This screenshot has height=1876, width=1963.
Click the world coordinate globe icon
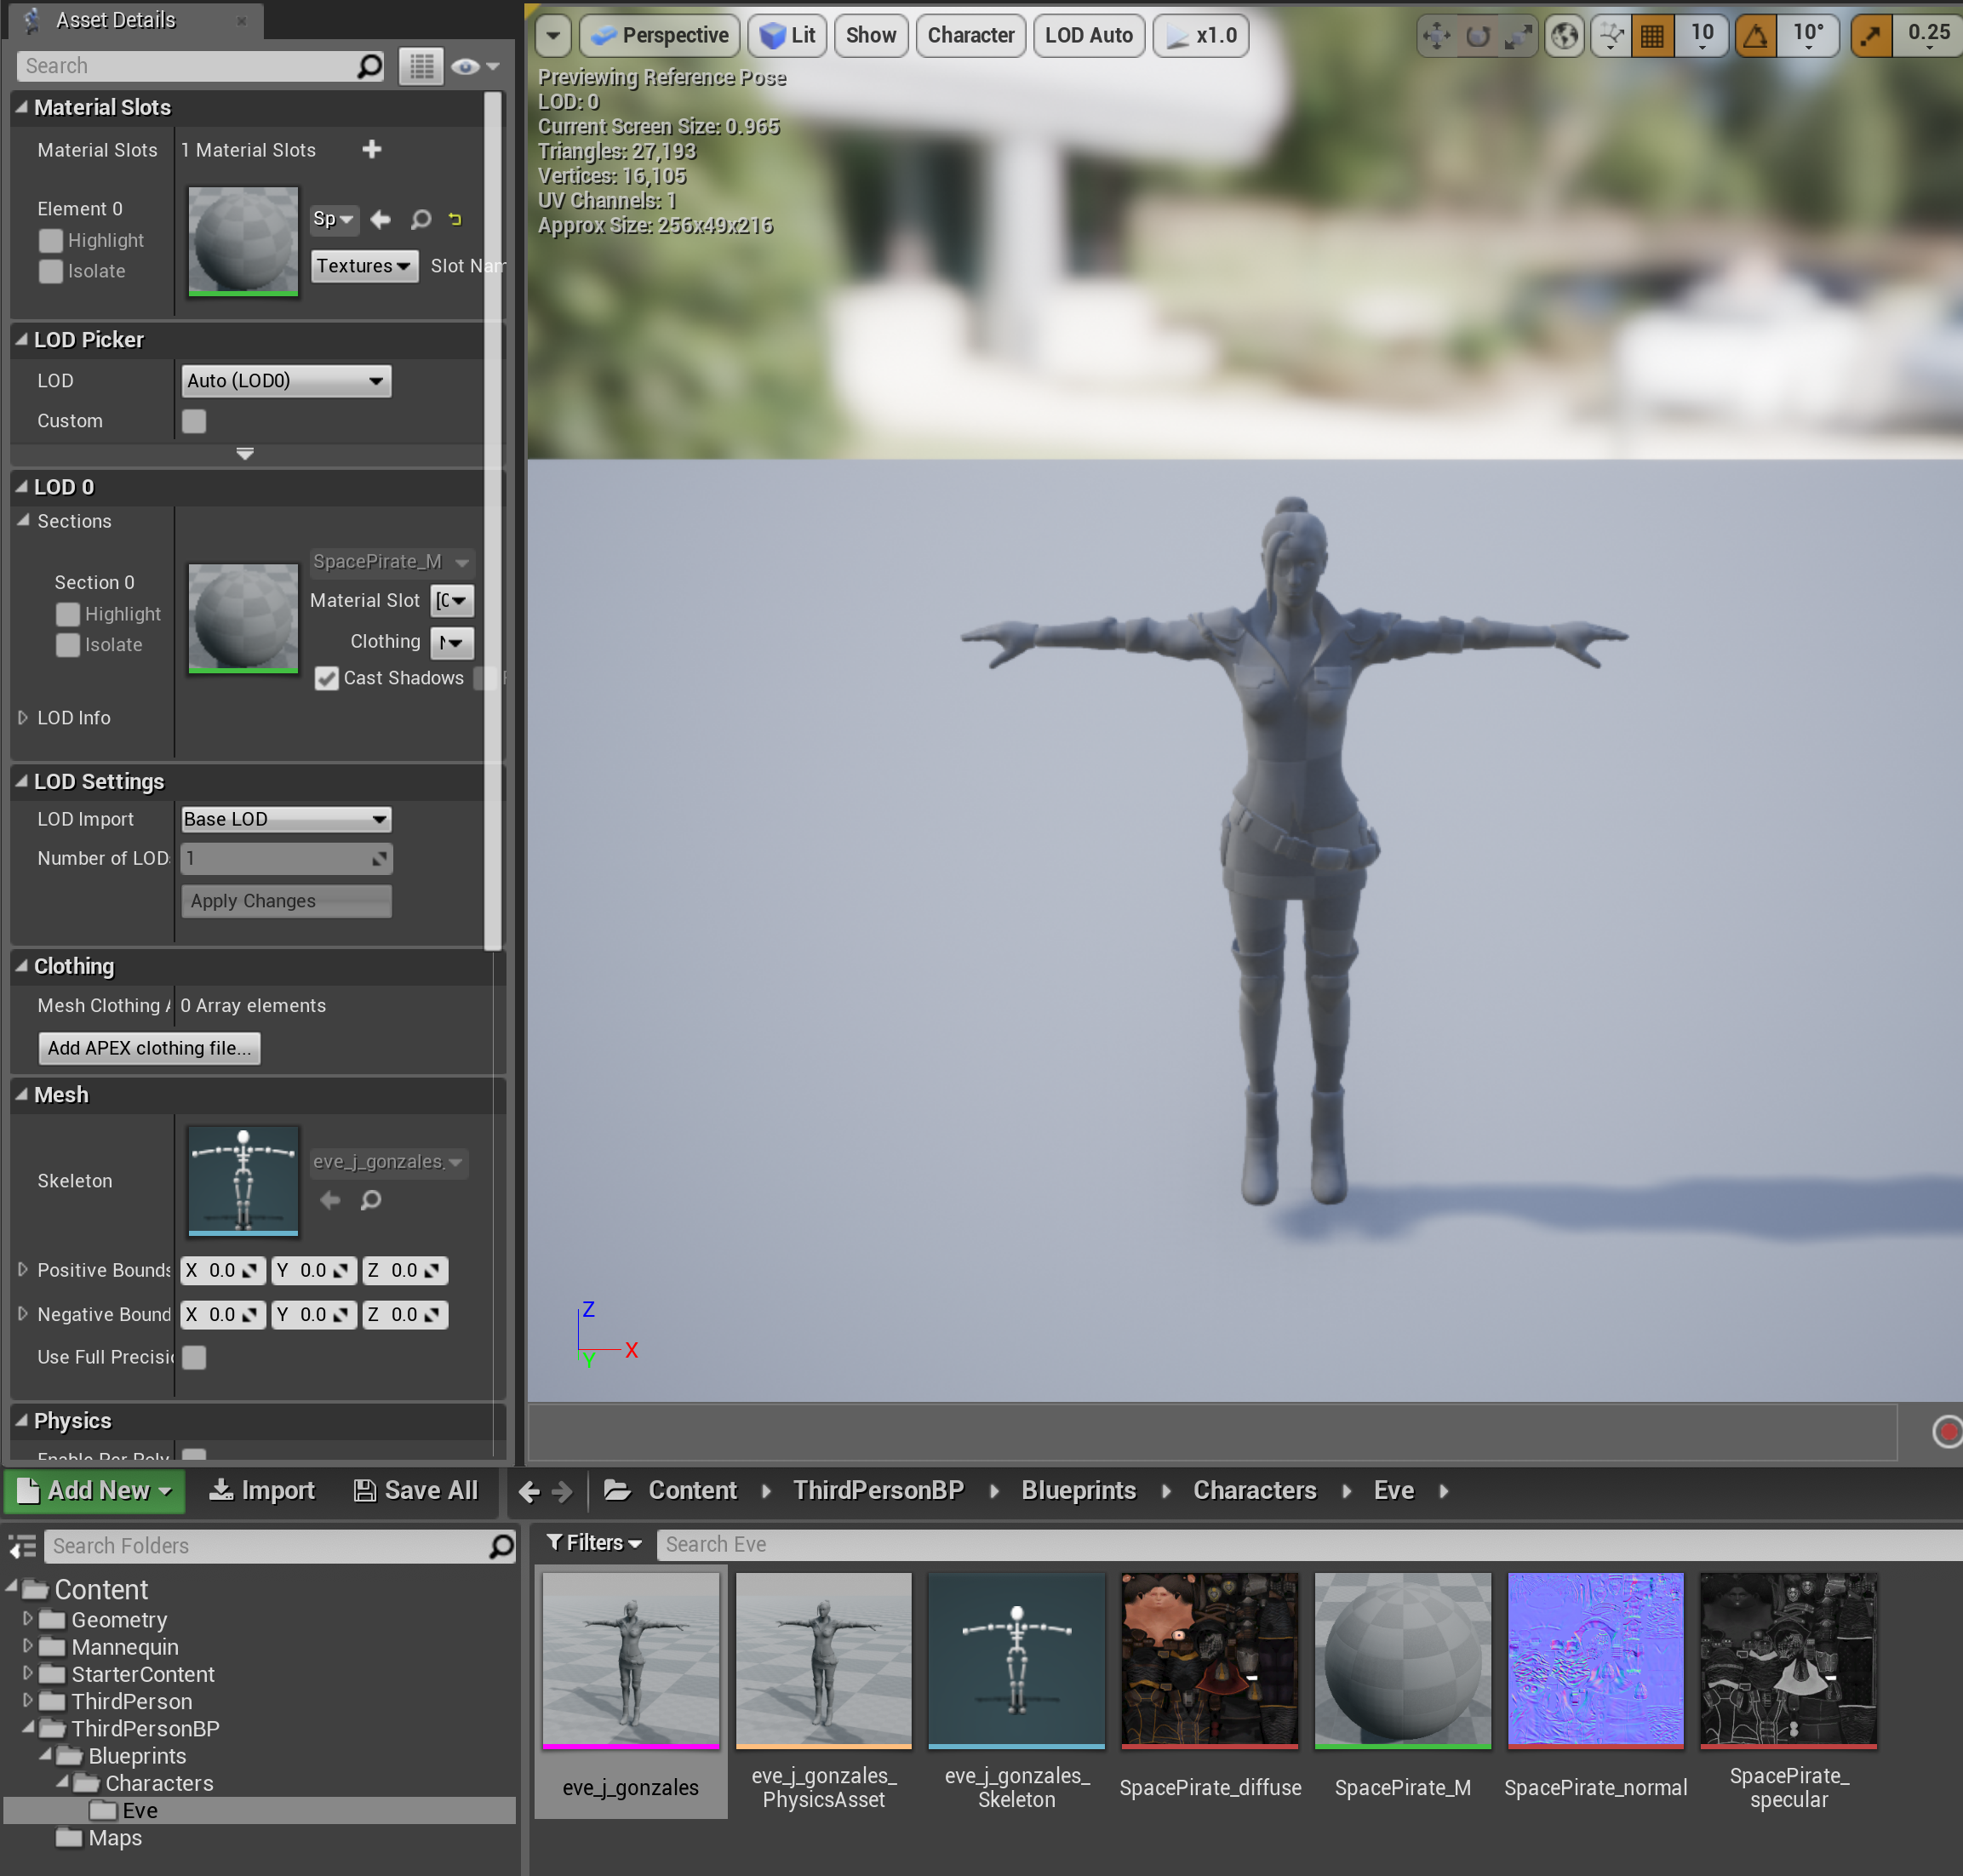1564,36
